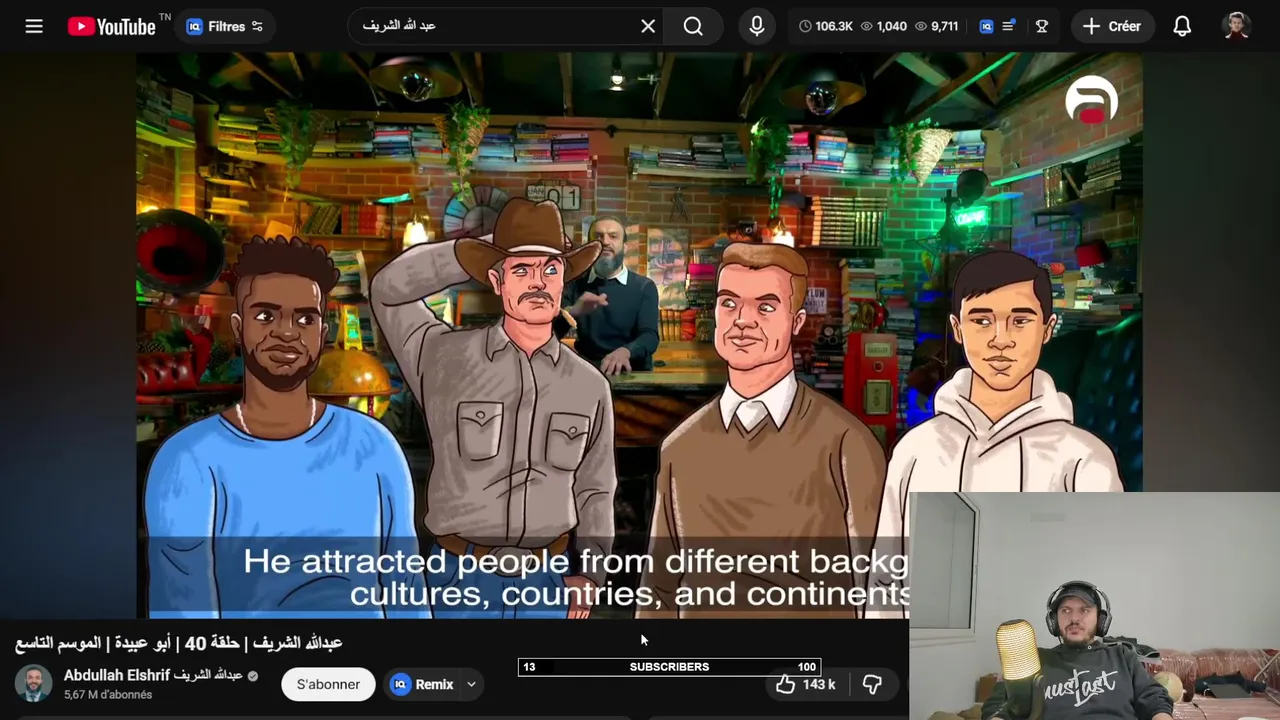The image size is (1280, 720).
Task: Click the Arabic video title text
Action: coord(179,642)
